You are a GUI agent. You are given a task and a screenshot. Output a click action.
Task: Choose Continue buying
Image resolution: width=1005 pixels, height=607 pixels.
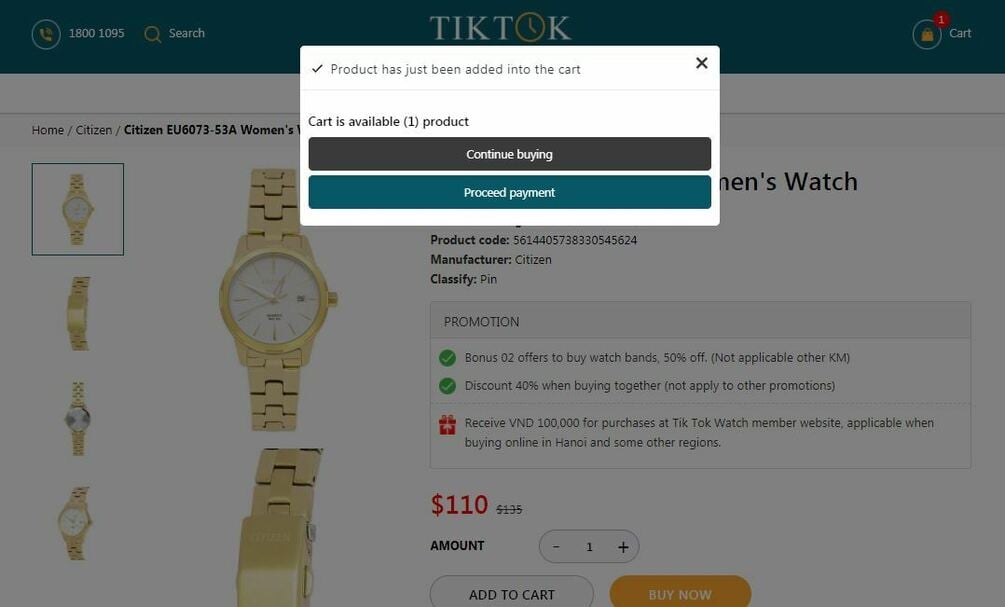point(510,154)
